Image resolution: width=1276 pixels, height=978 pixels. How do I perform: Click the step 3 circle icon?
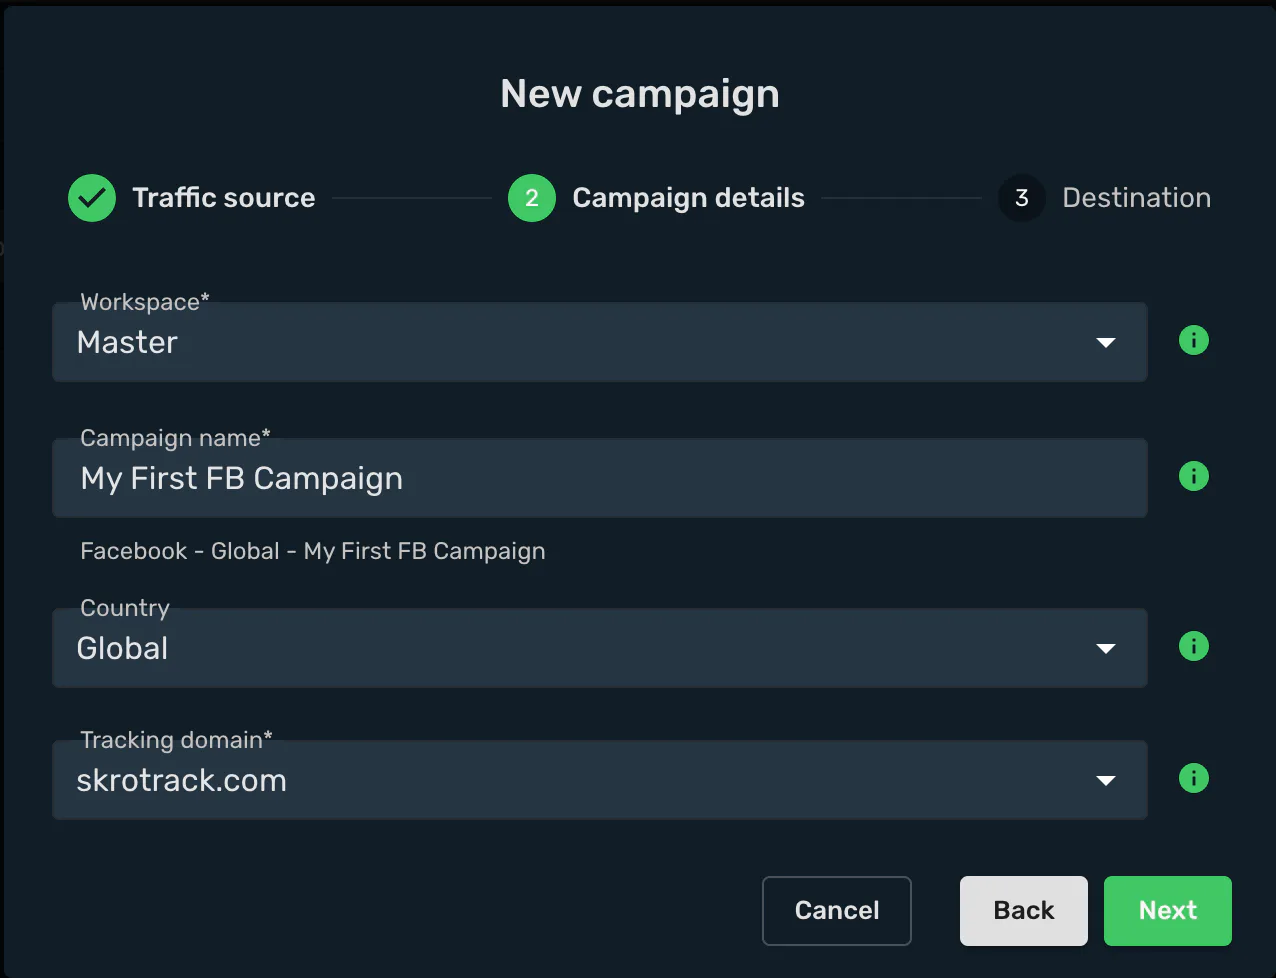1022,198
